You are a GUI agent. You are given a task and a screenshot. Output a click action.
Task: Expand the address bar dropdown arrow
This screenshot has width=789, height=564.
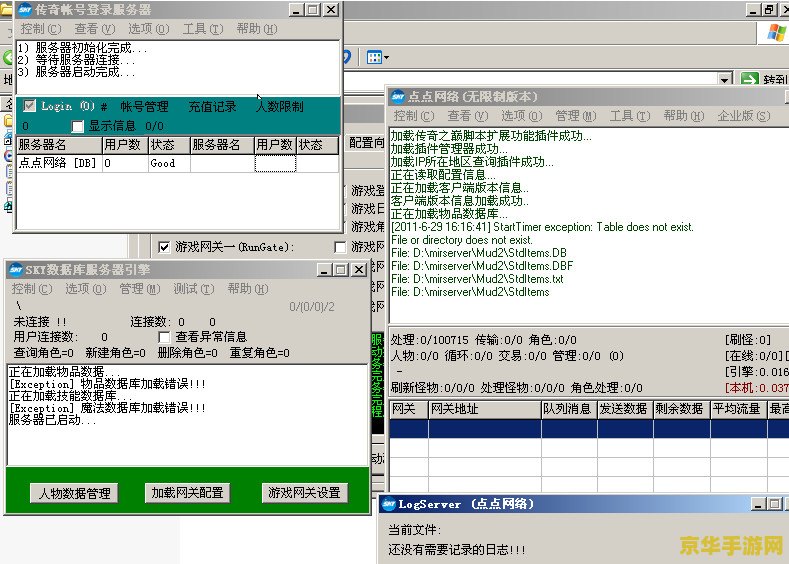[724, 79]
